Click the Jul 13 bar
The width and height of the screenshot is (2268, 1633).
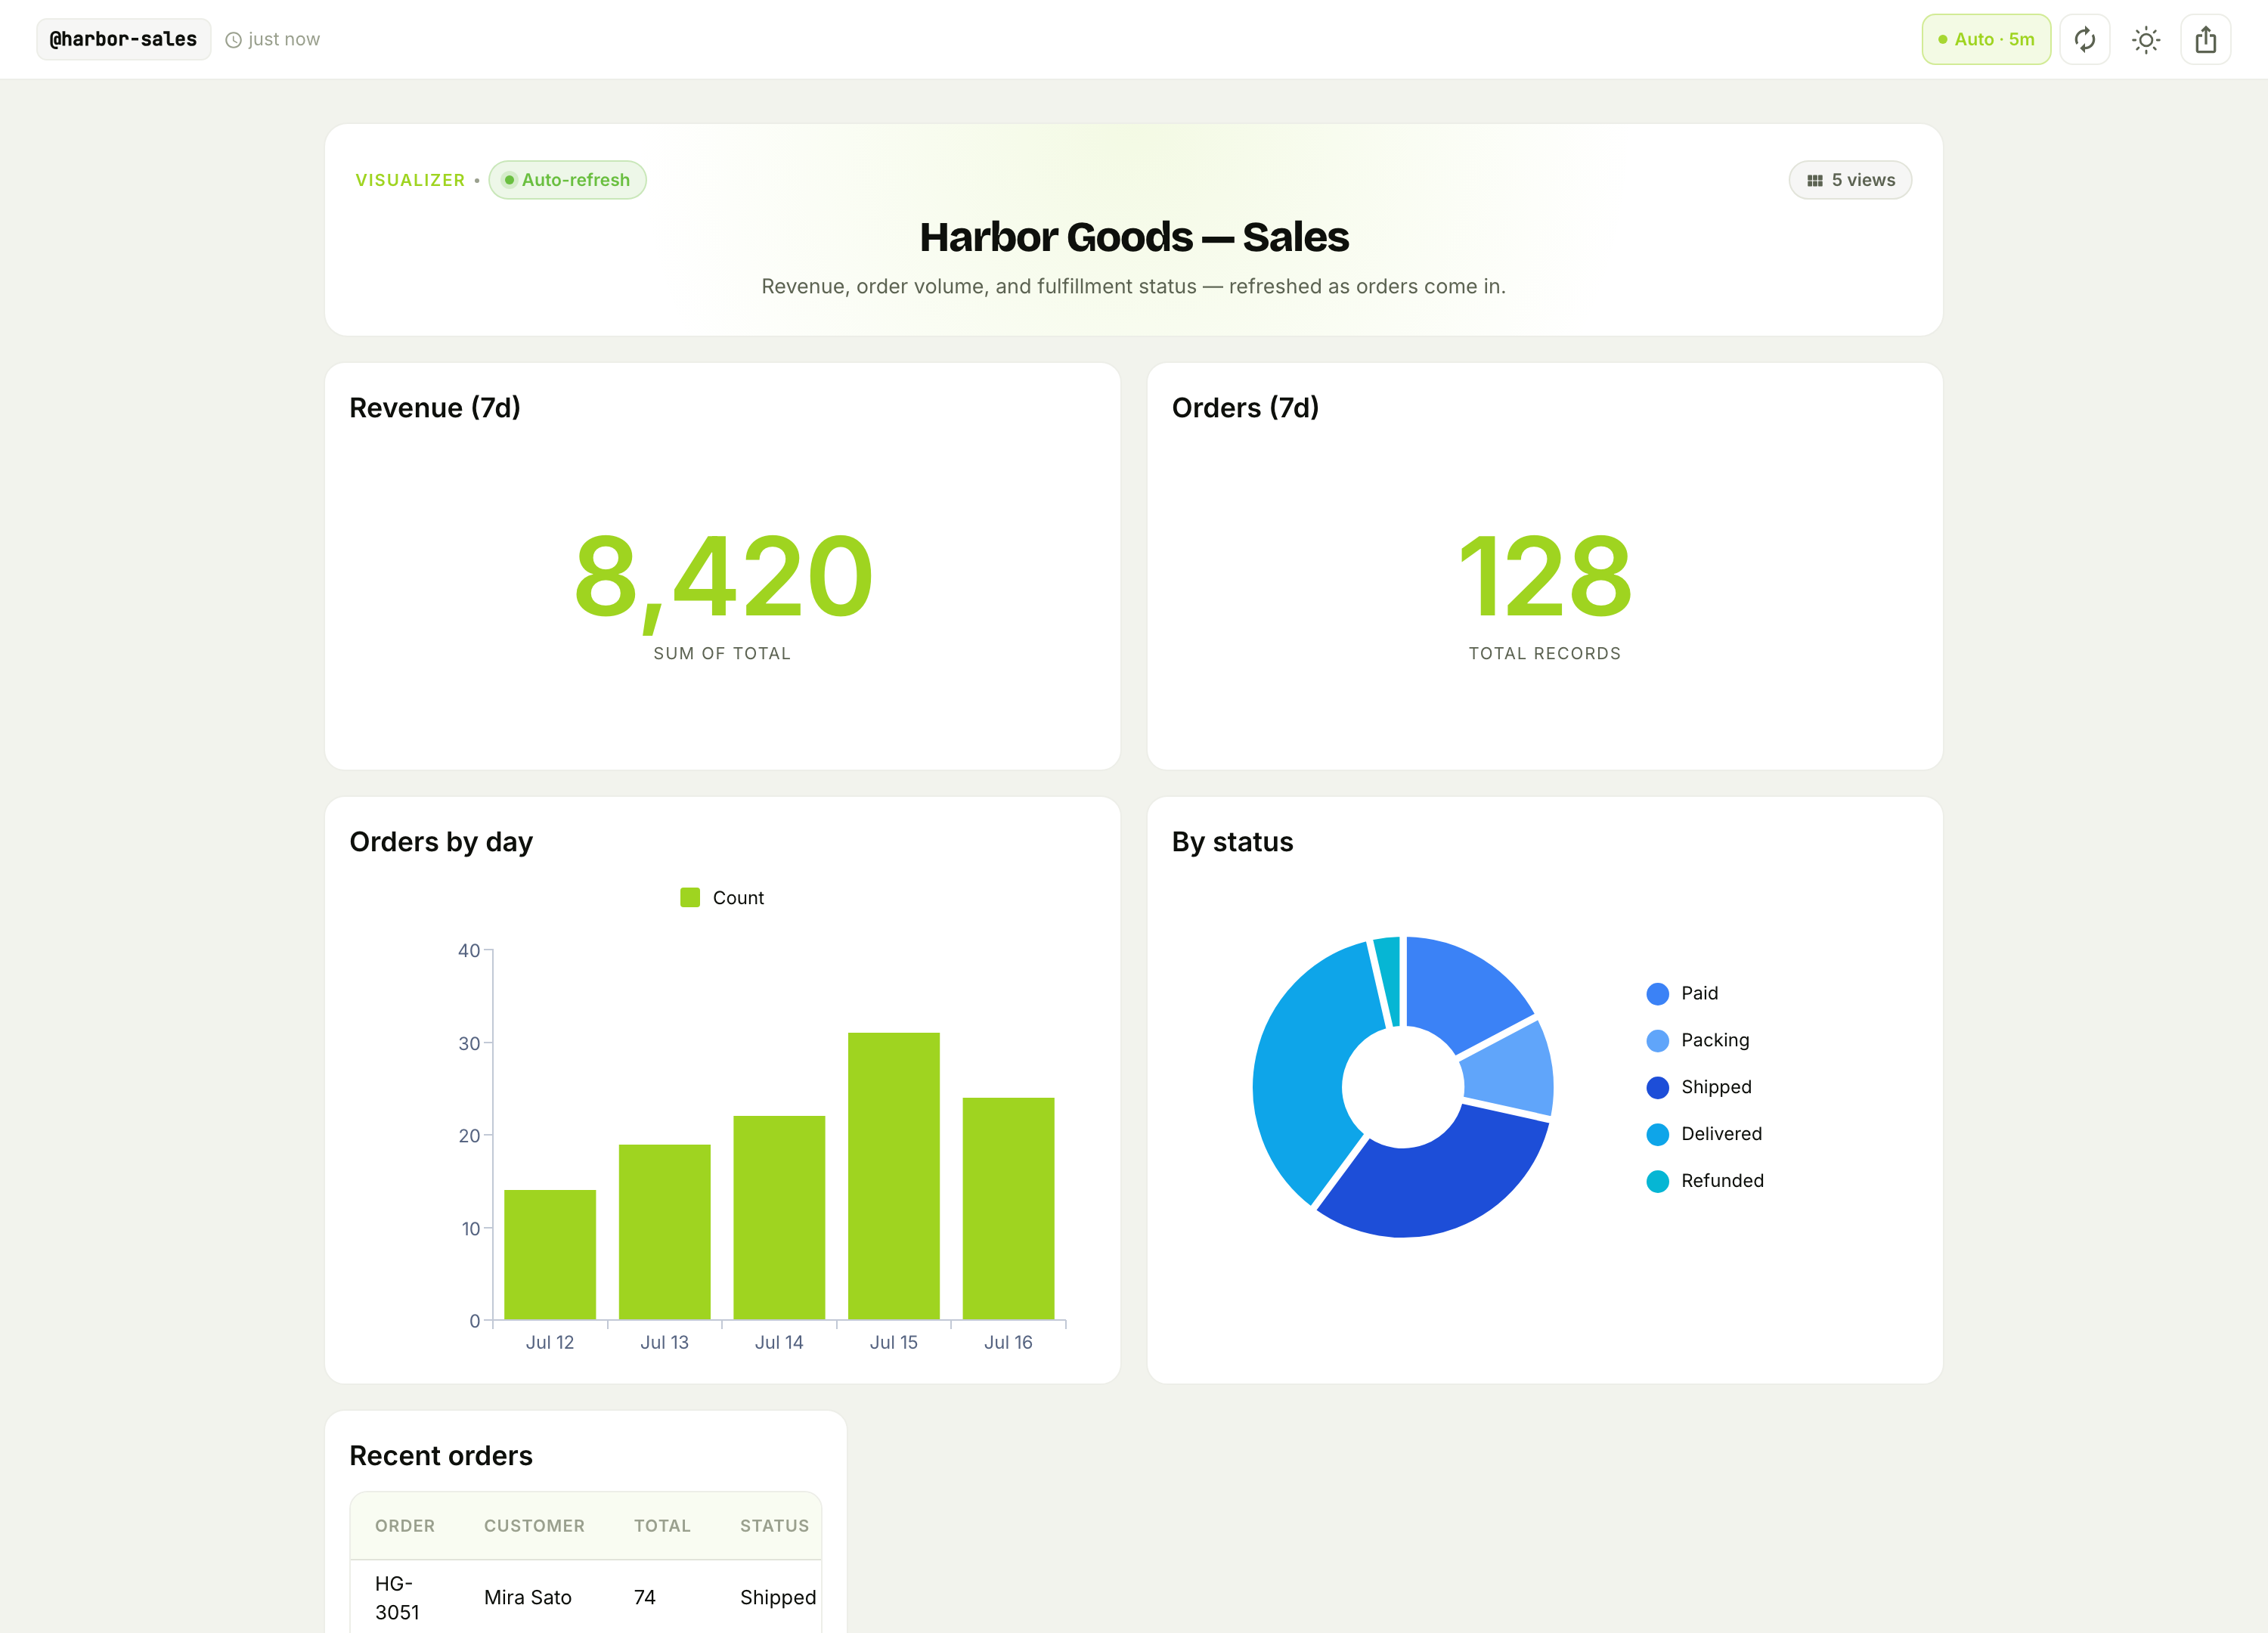[665, 1232]
